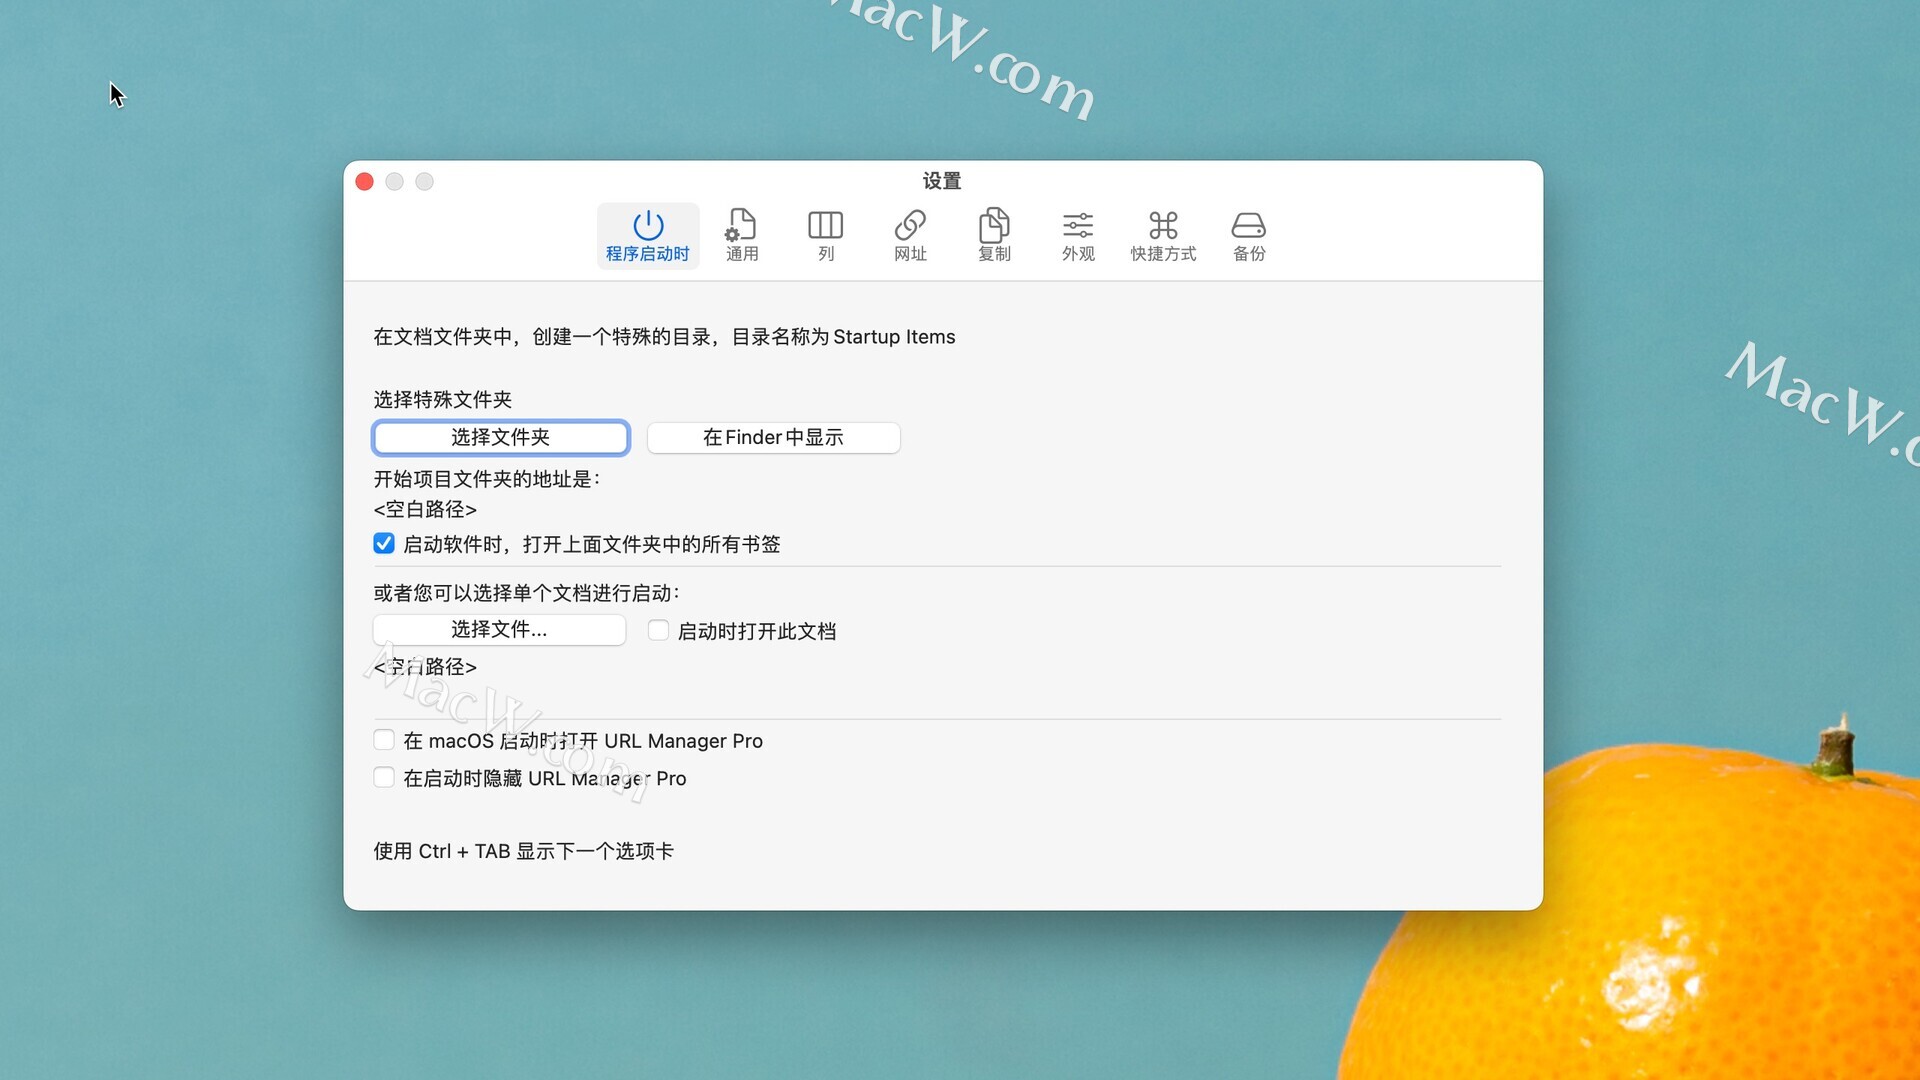Click the 开始项目文件夹的地址是 label
This screenshot has height=1080, width=1920.
(487, 479)
